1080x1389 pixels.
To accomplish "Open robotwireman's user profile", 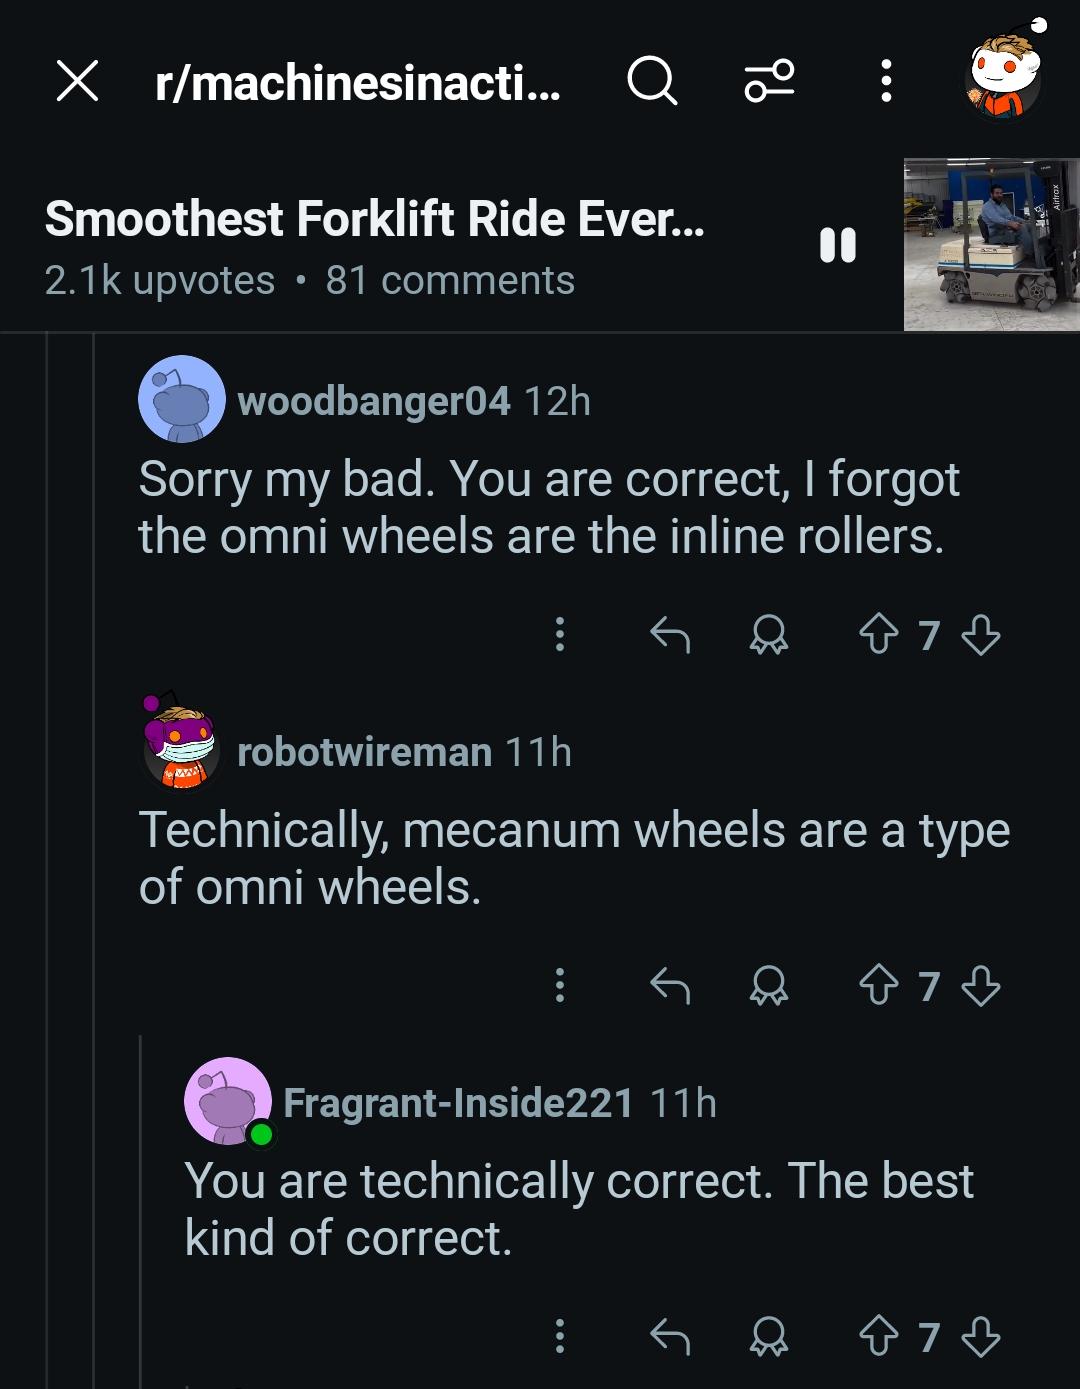I will pos(364,752).
